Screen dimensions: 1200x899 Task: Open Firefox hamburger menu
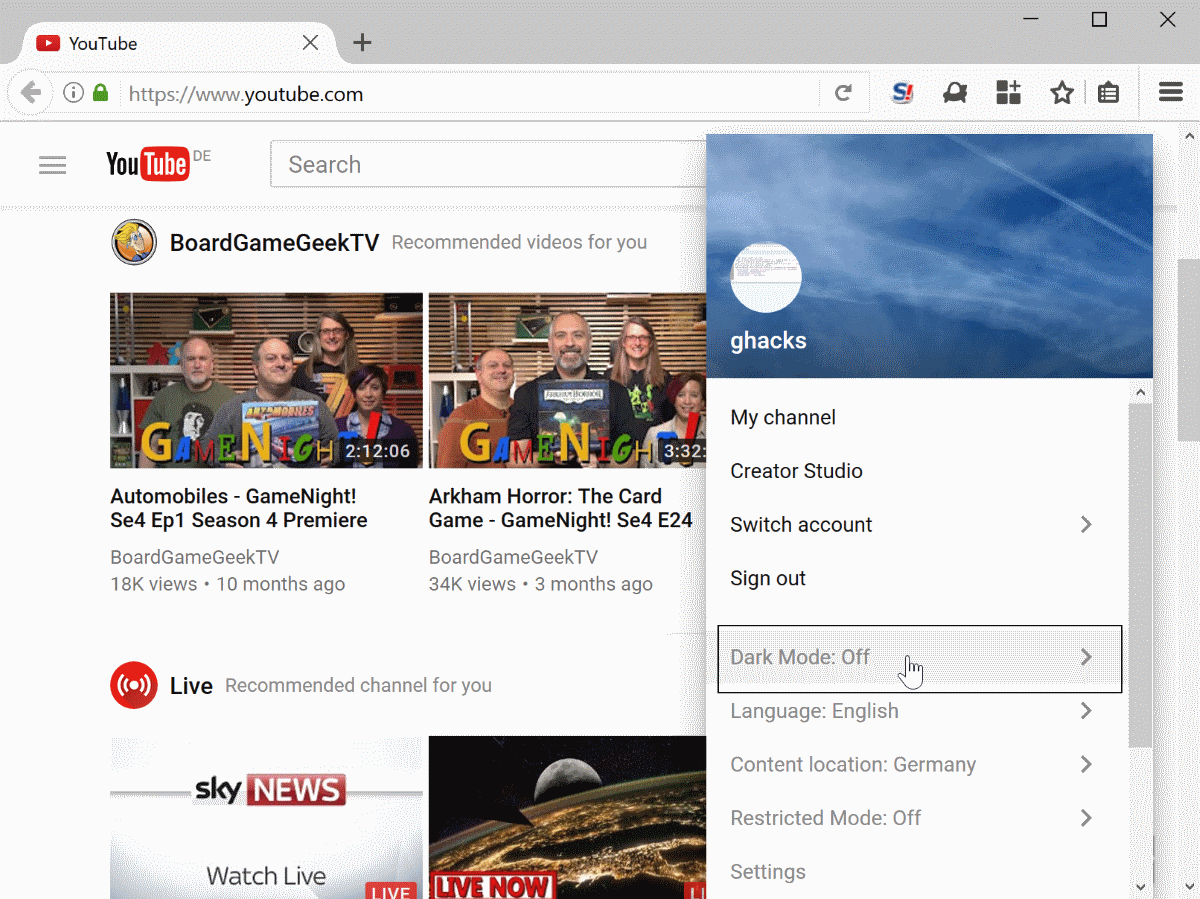pyautogui.click(x=1171, y=93)
